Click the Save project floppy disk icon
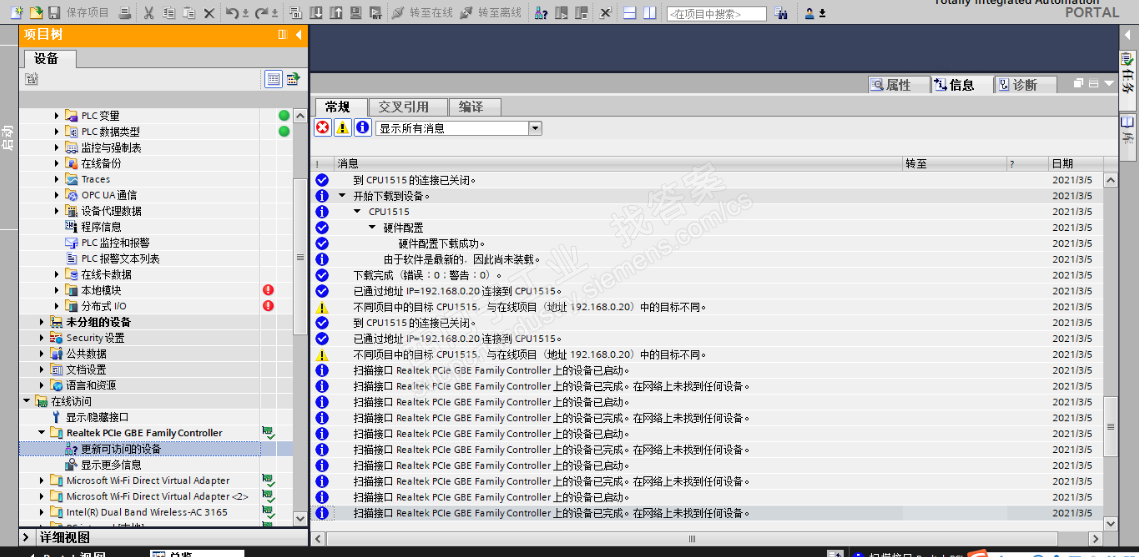Image resolution: width=1143 pixels, height=557 pixels. [54, 12]
